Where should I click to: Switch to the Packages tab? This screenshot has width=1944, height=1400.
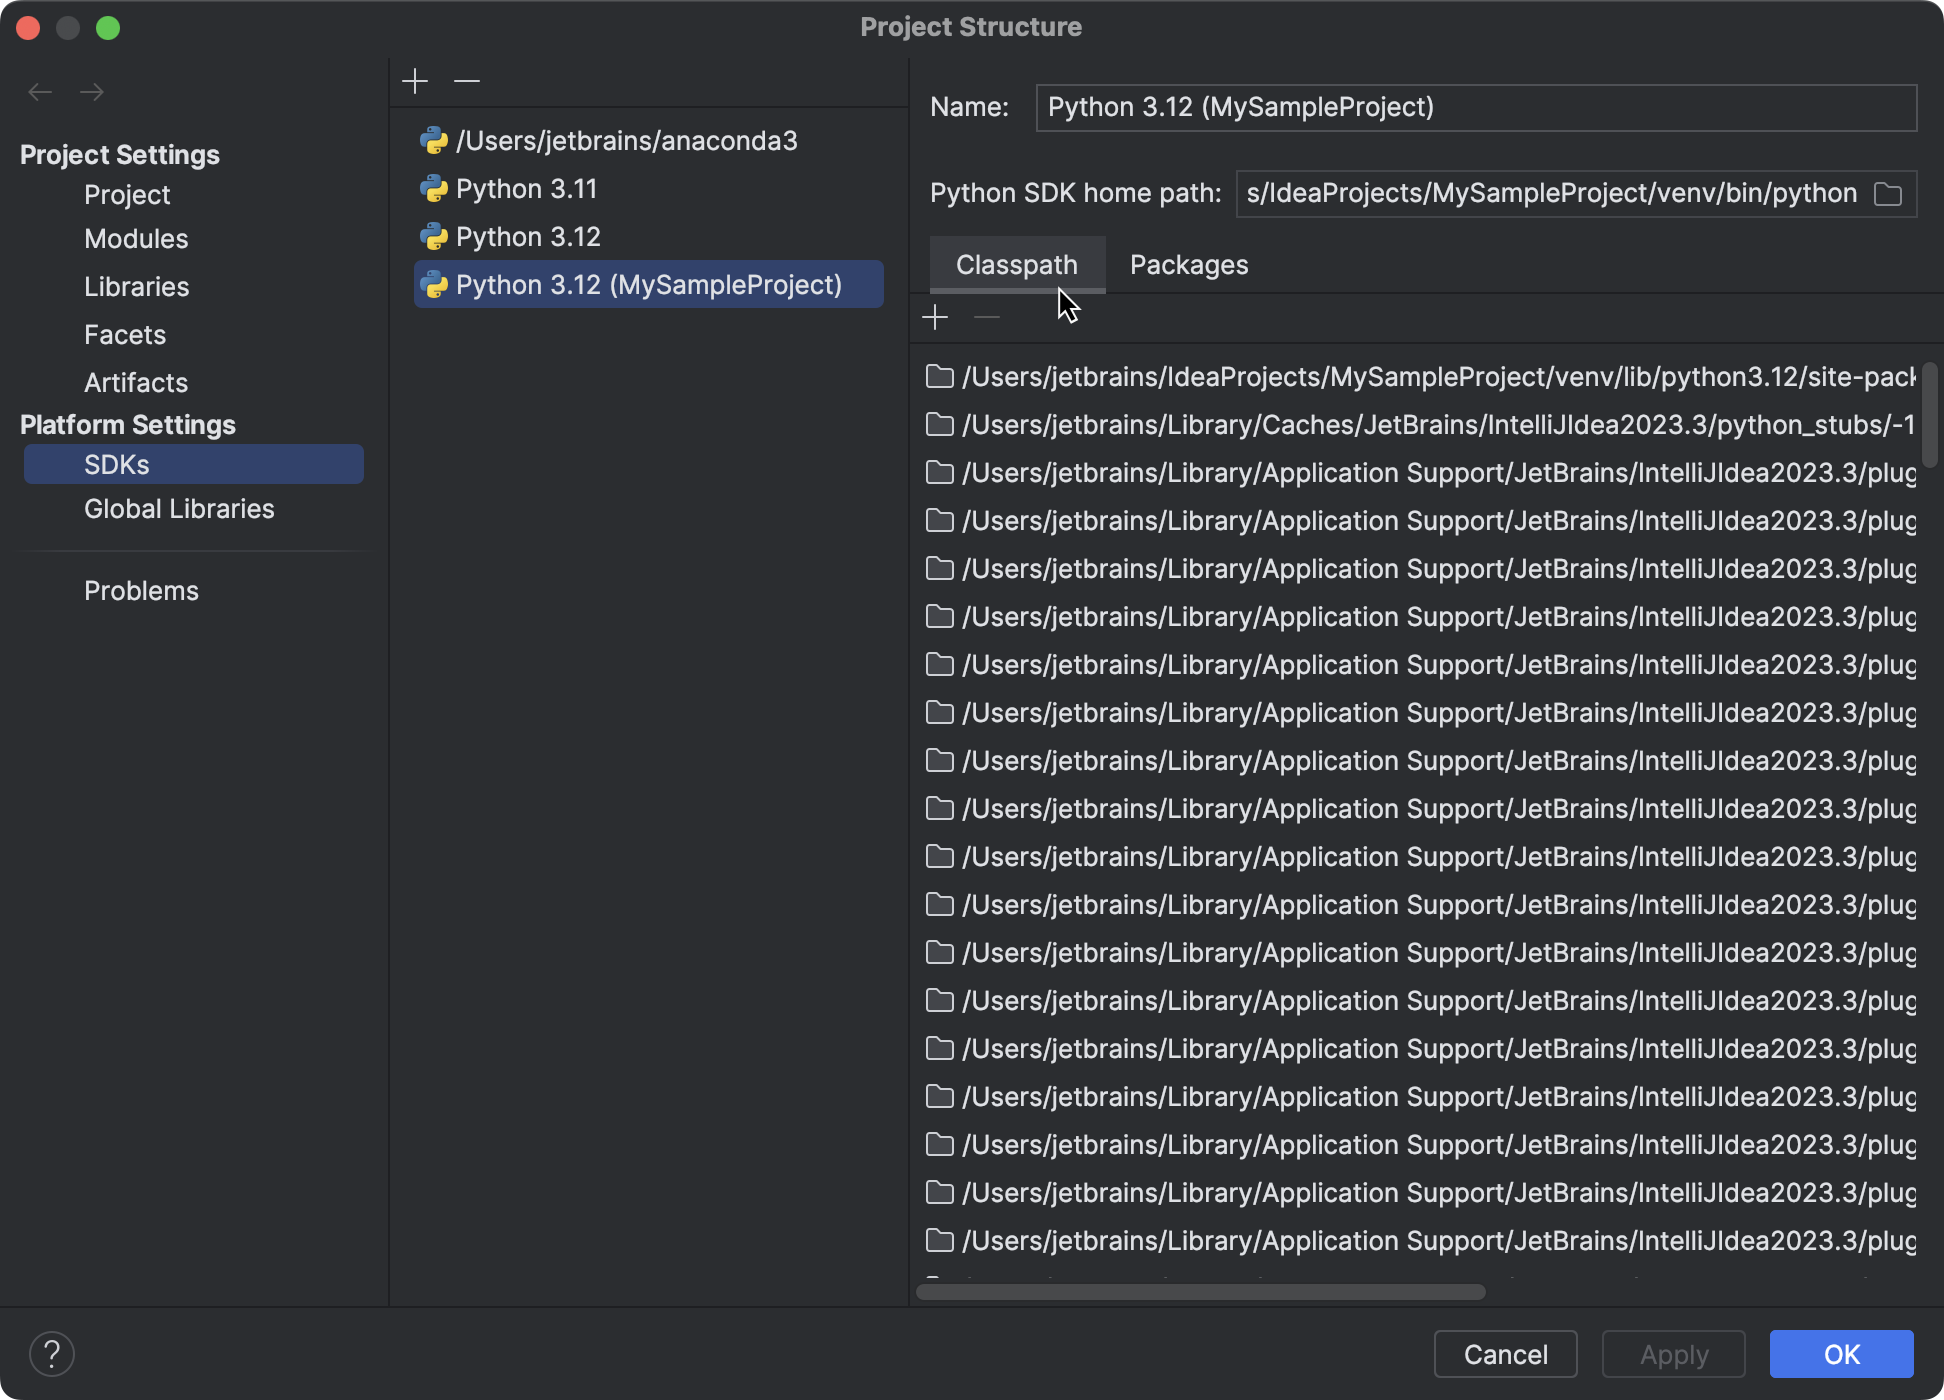coord(1188,265)
